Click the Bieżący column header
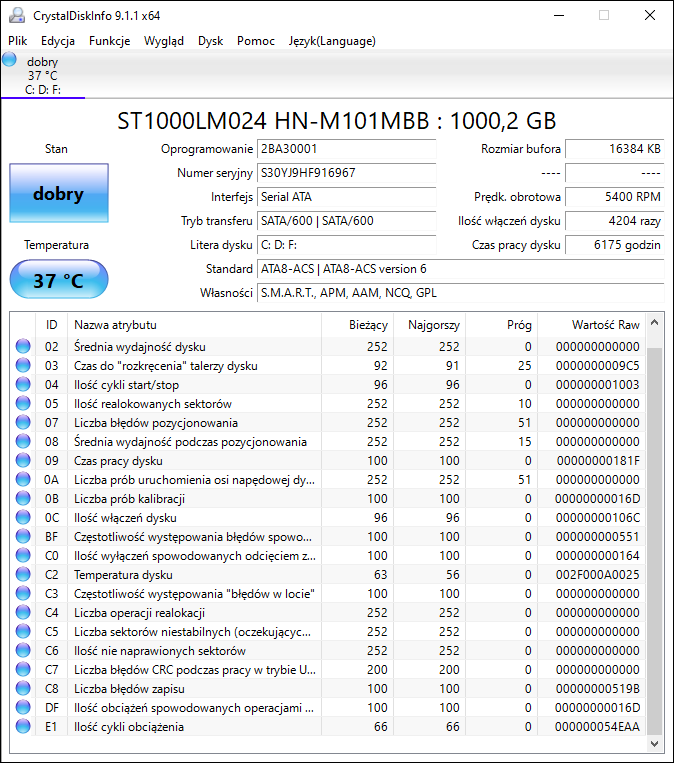This screenshot has height=763, width=674. tap(357, 325)
